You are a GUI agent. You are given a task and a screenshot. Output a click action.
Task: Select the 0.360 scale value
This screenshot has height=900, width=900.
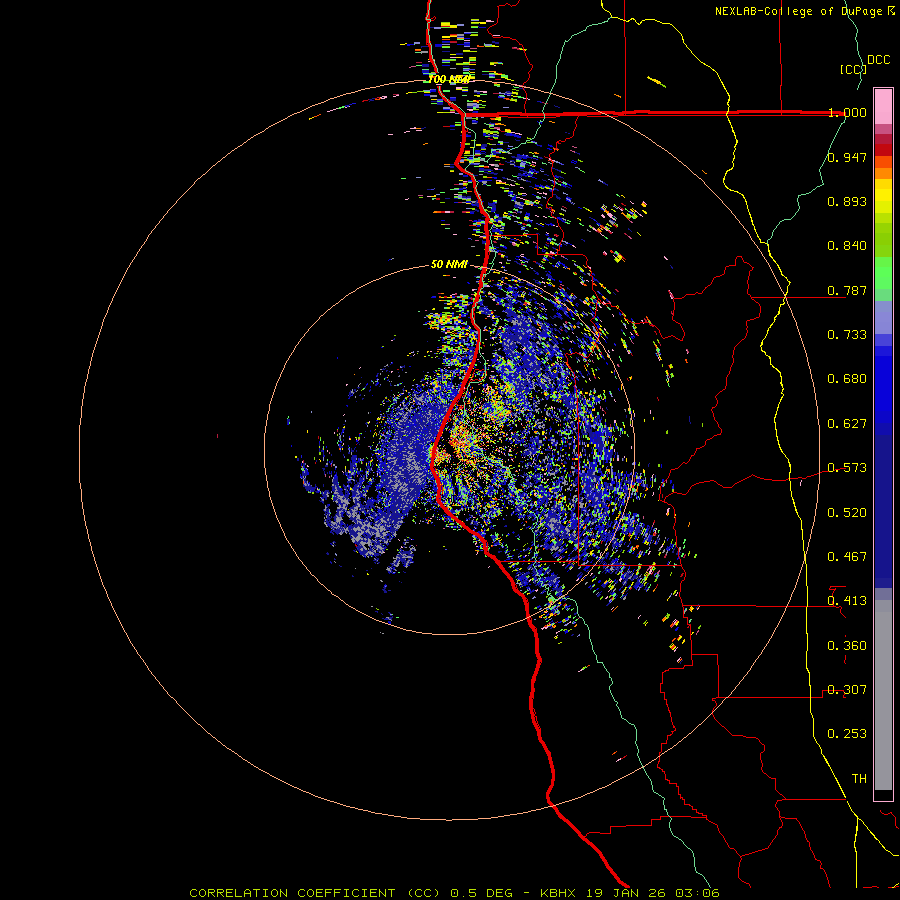click(847, 646)
